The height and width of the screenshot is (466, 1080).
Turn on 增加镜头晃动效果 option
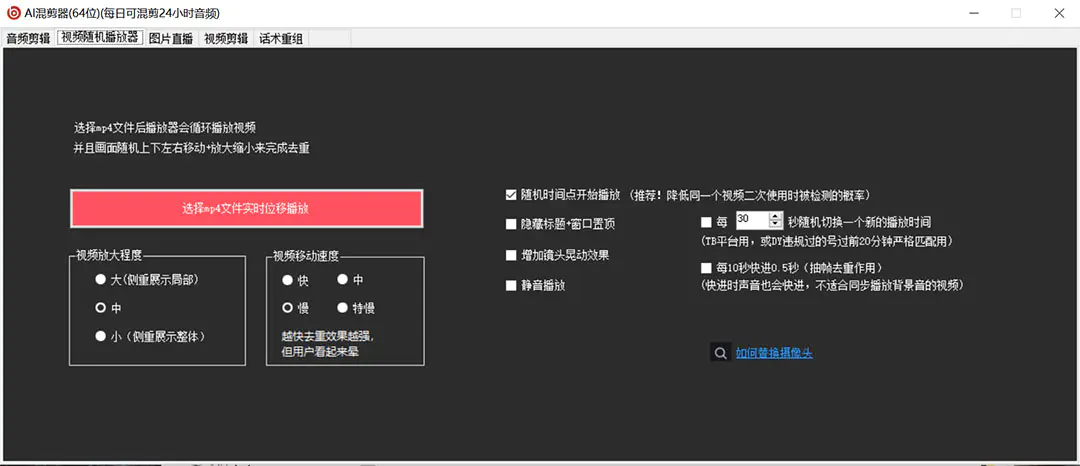[x=512, y=255]
